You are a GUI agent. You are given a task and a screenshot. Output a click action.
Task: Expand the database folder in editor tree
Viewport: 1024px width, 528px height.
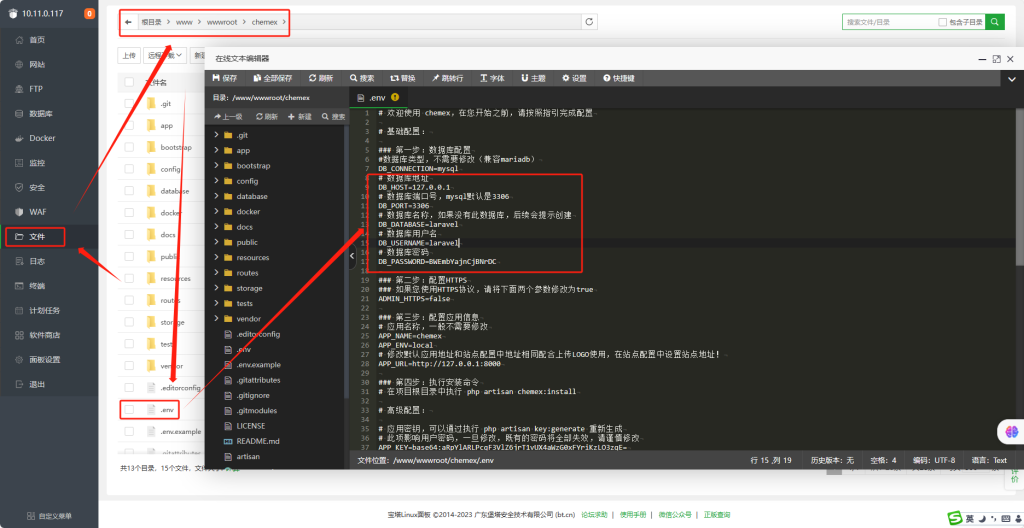click(216, 196)
